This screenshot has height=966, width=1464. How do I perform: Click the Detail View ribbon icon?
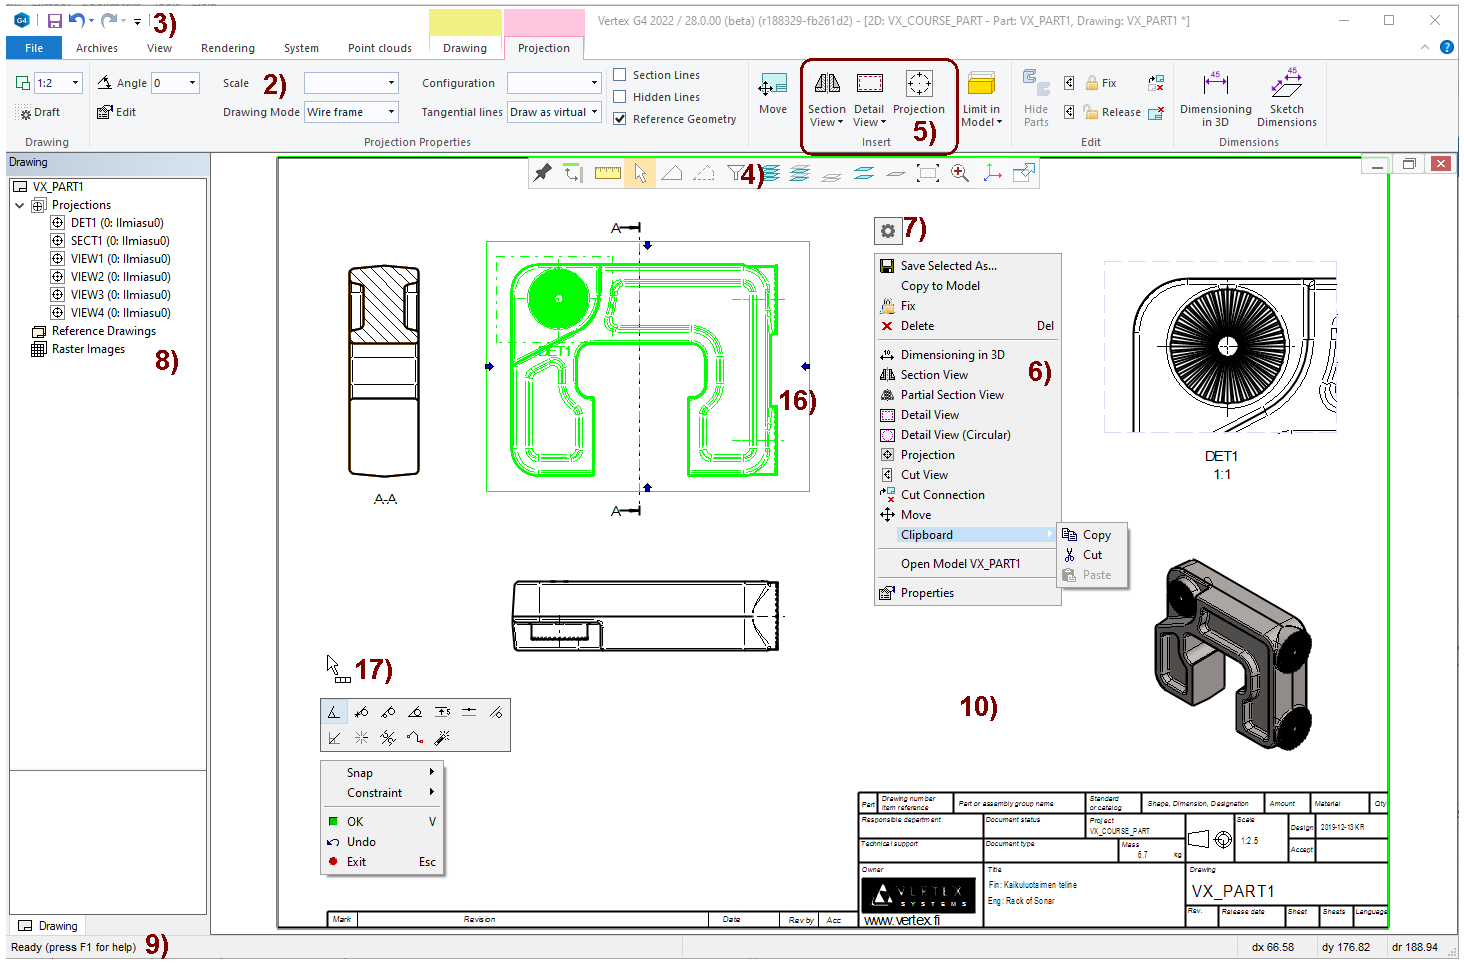pyautogui.click(x=868, y=85)
